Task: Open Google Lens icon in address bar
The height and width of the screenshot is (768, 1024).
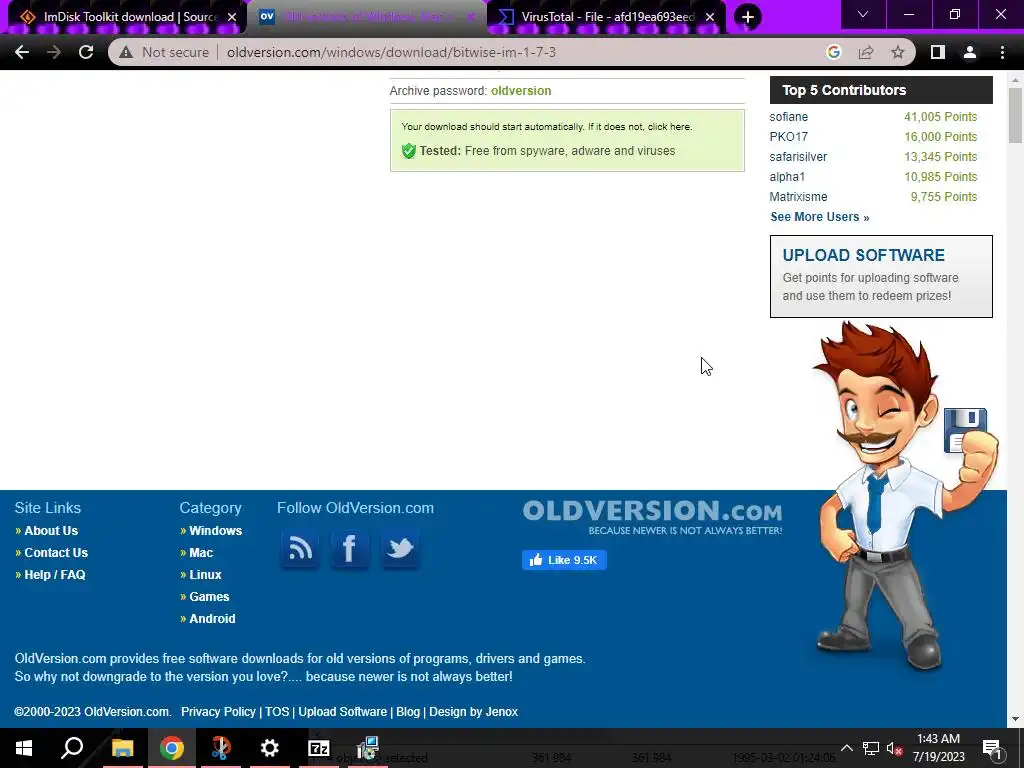Action: [x=833, y=52]
